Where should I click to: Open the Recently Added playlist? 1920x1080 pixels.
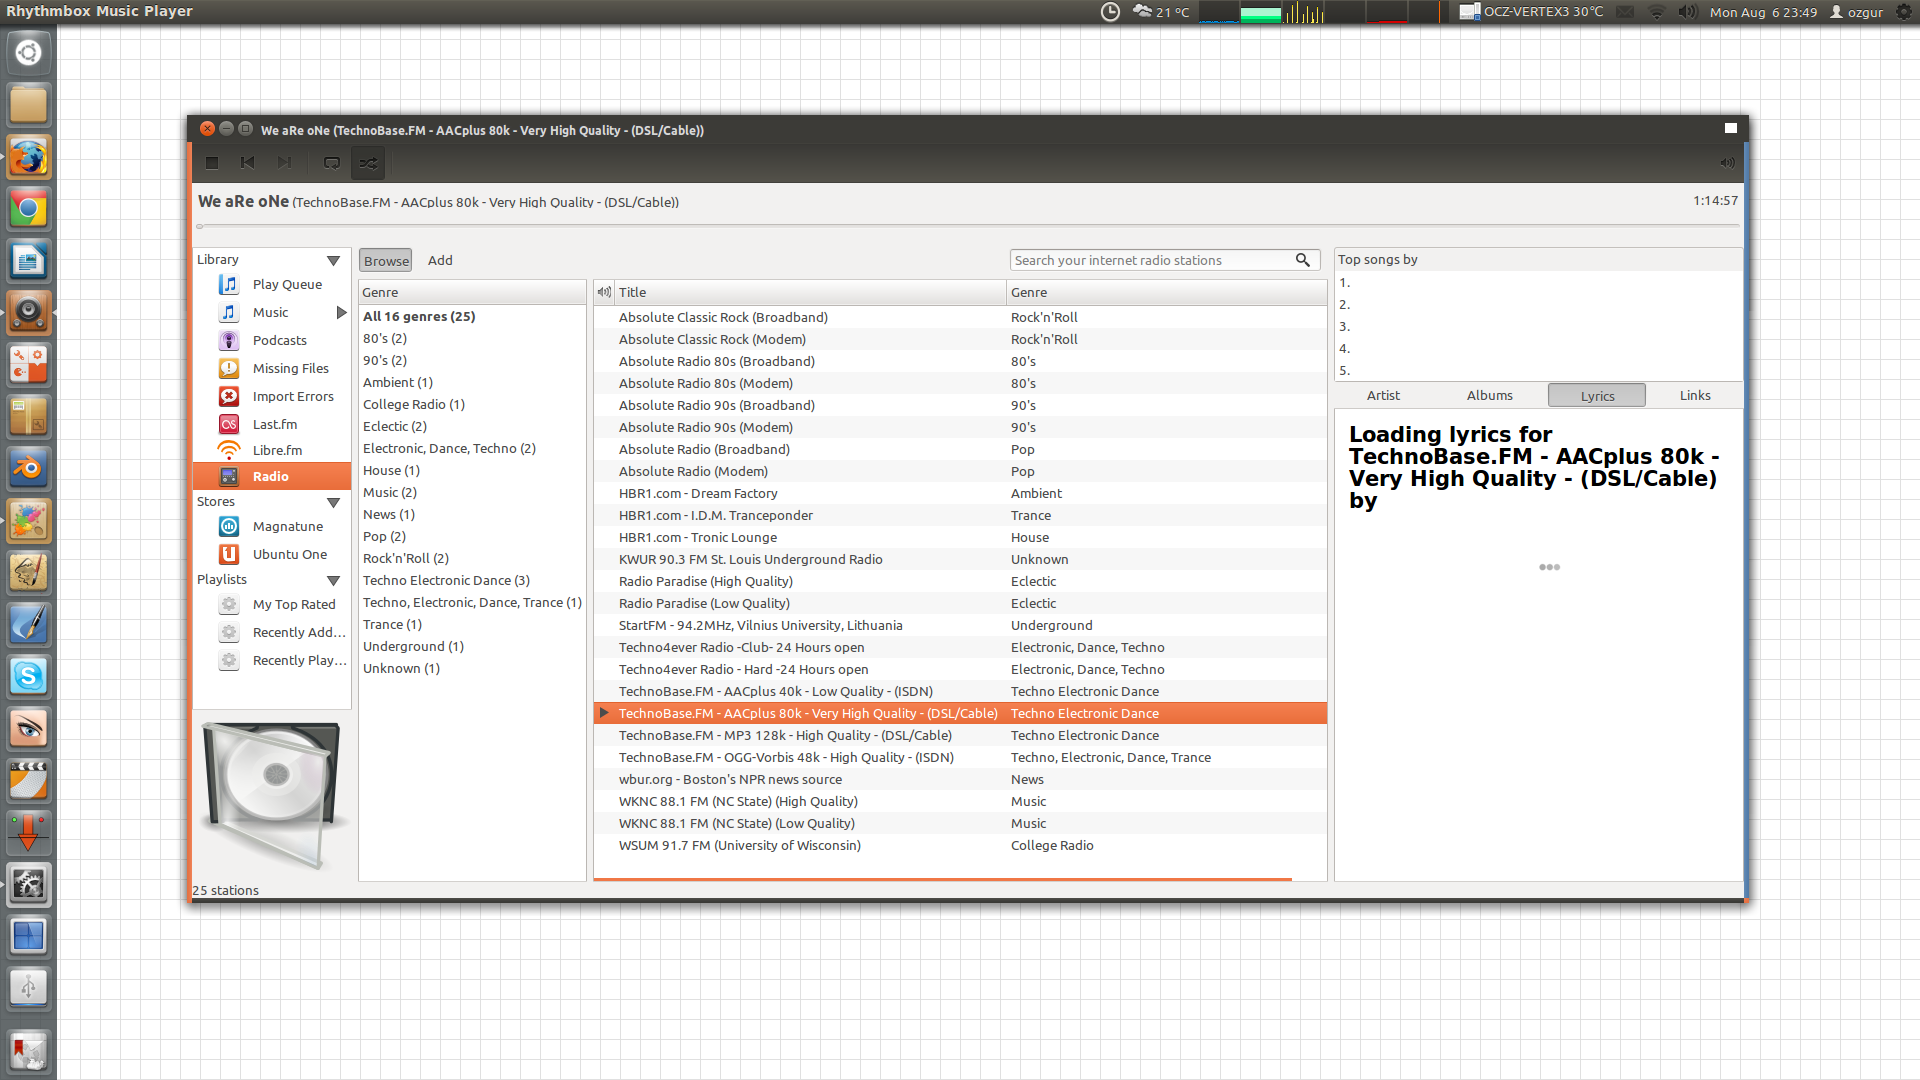tap(272, 633)
